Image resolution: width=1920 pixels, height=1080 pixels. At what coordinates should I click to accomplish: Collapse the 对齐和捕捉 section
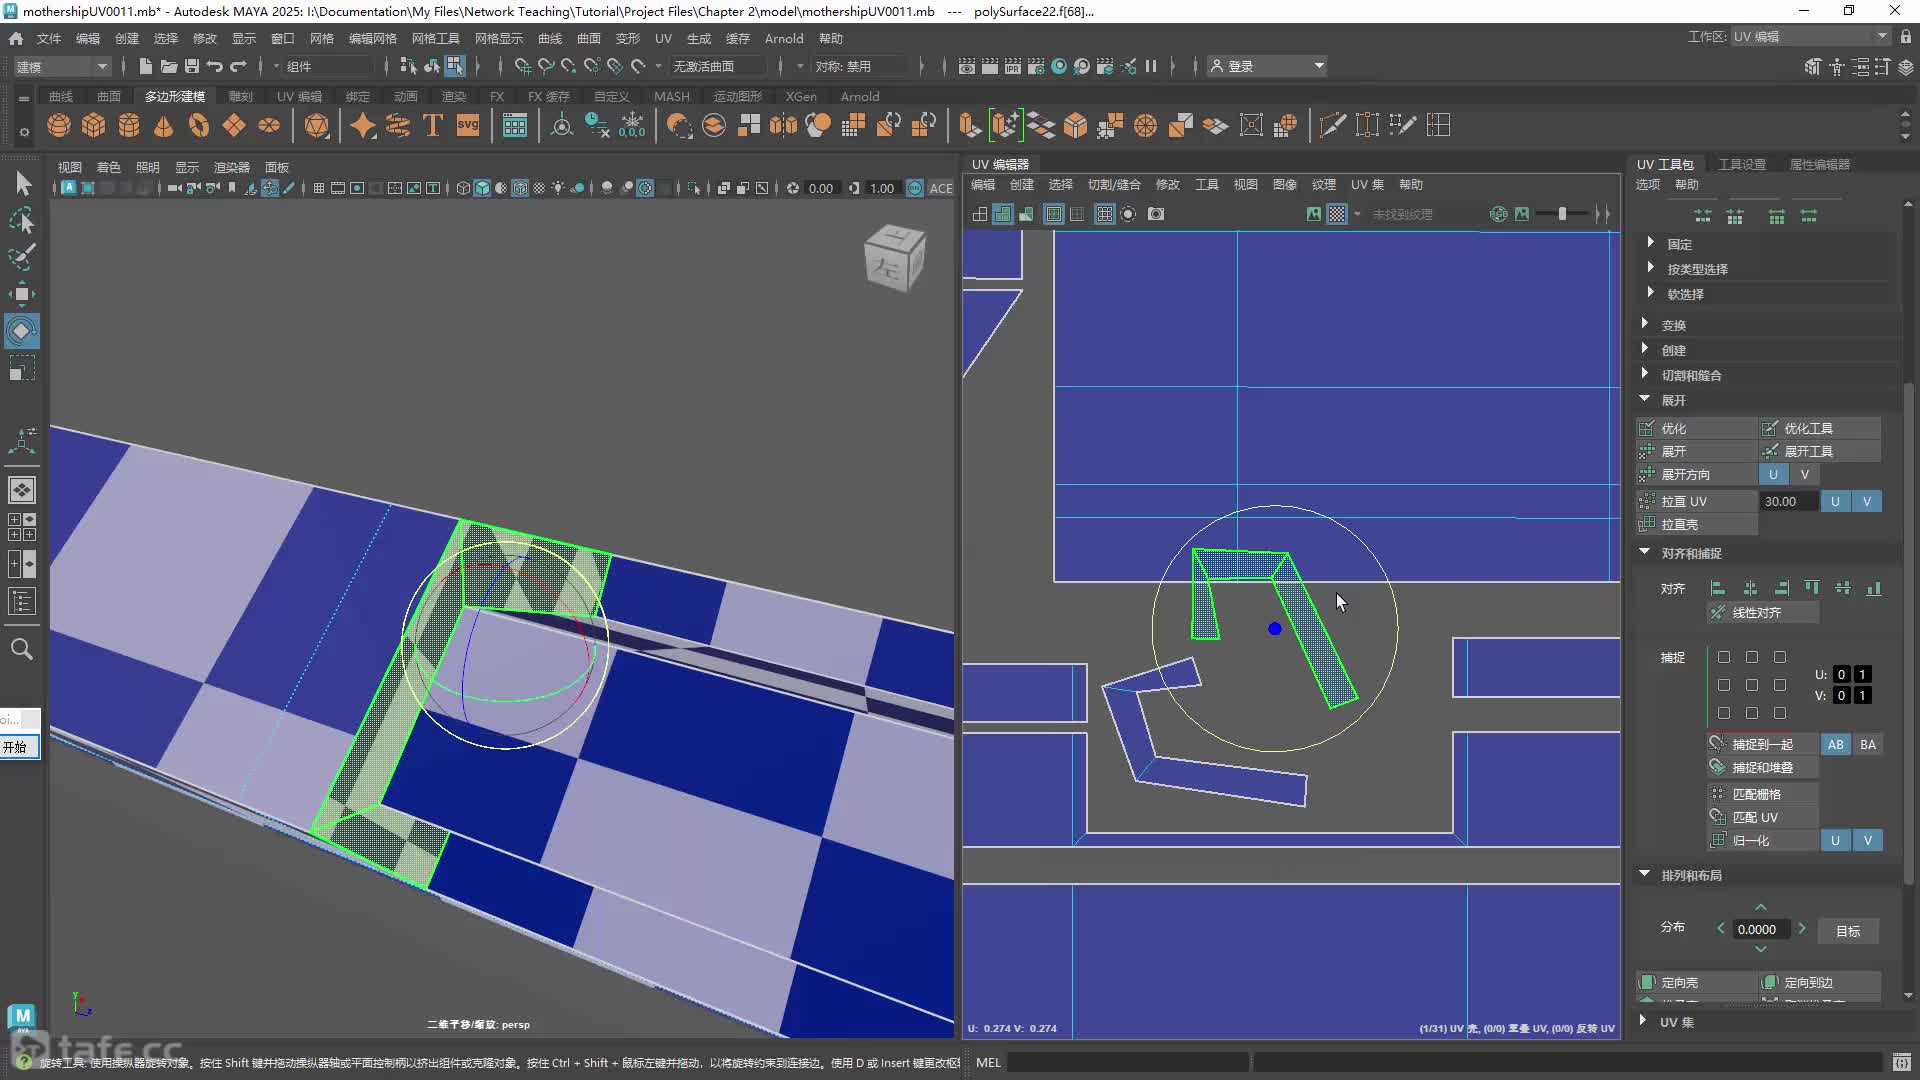1645,552
